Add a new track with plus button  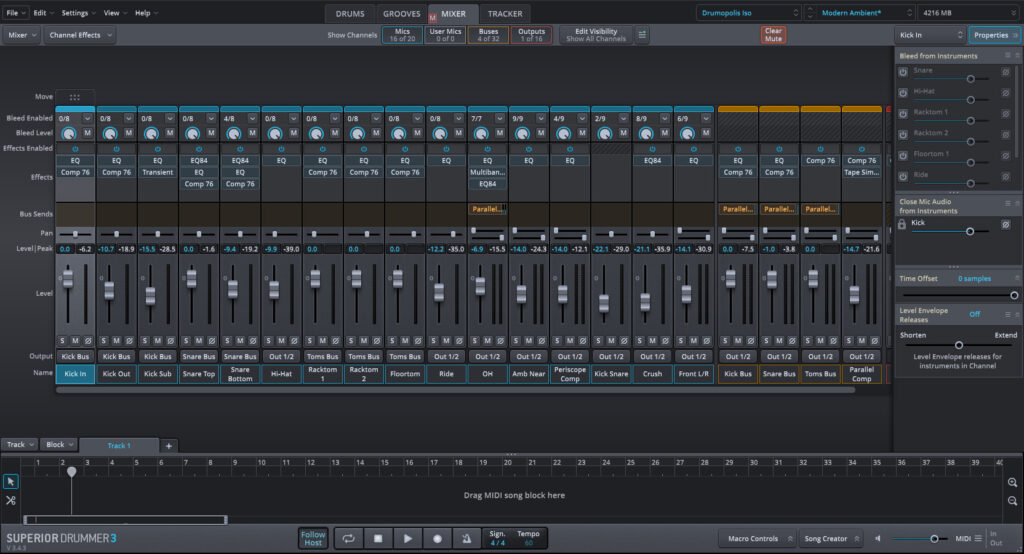[169, 445]
